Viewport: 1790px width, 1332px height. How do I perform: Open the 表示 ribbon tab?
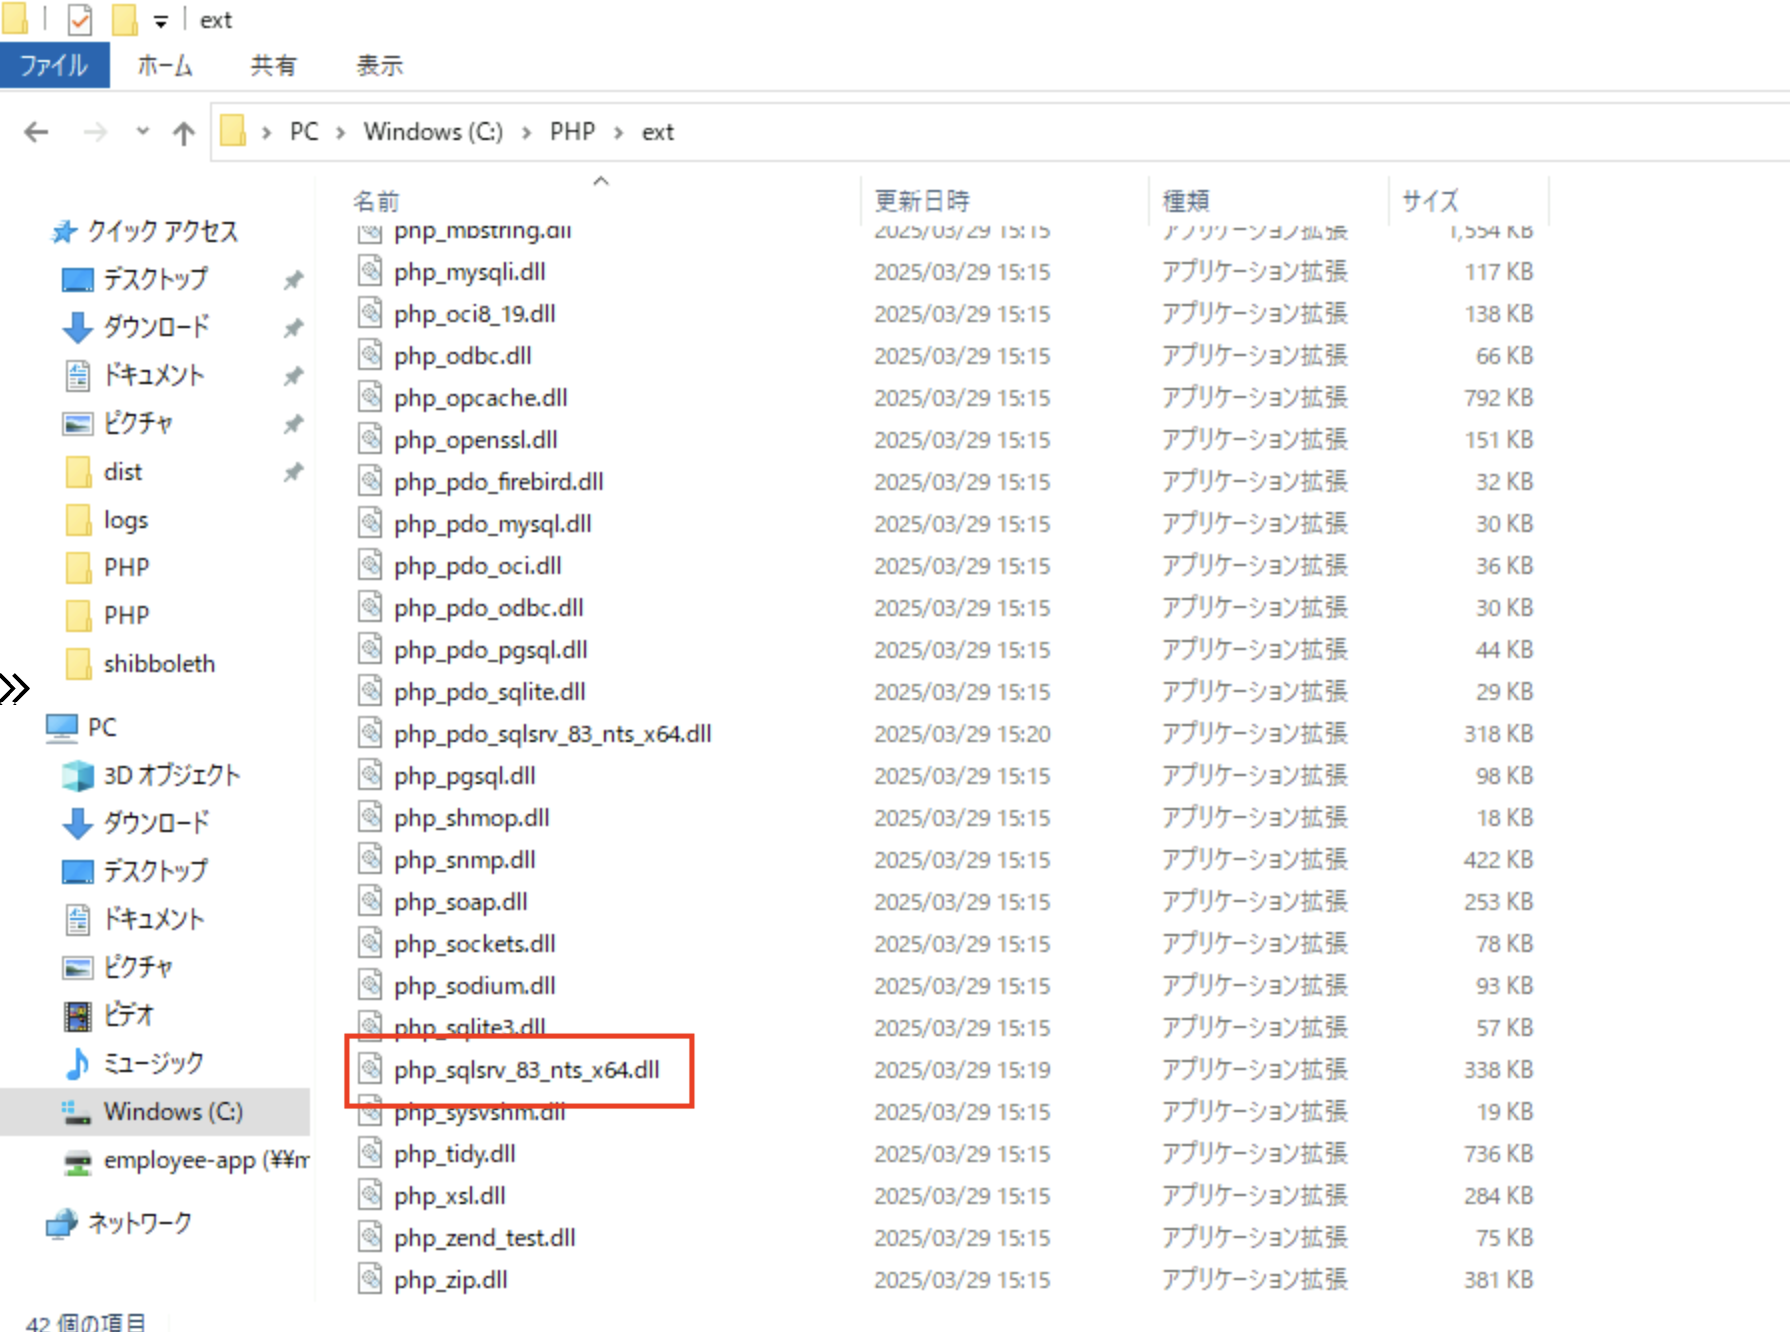pyautogui.click(x=380, y=66)
